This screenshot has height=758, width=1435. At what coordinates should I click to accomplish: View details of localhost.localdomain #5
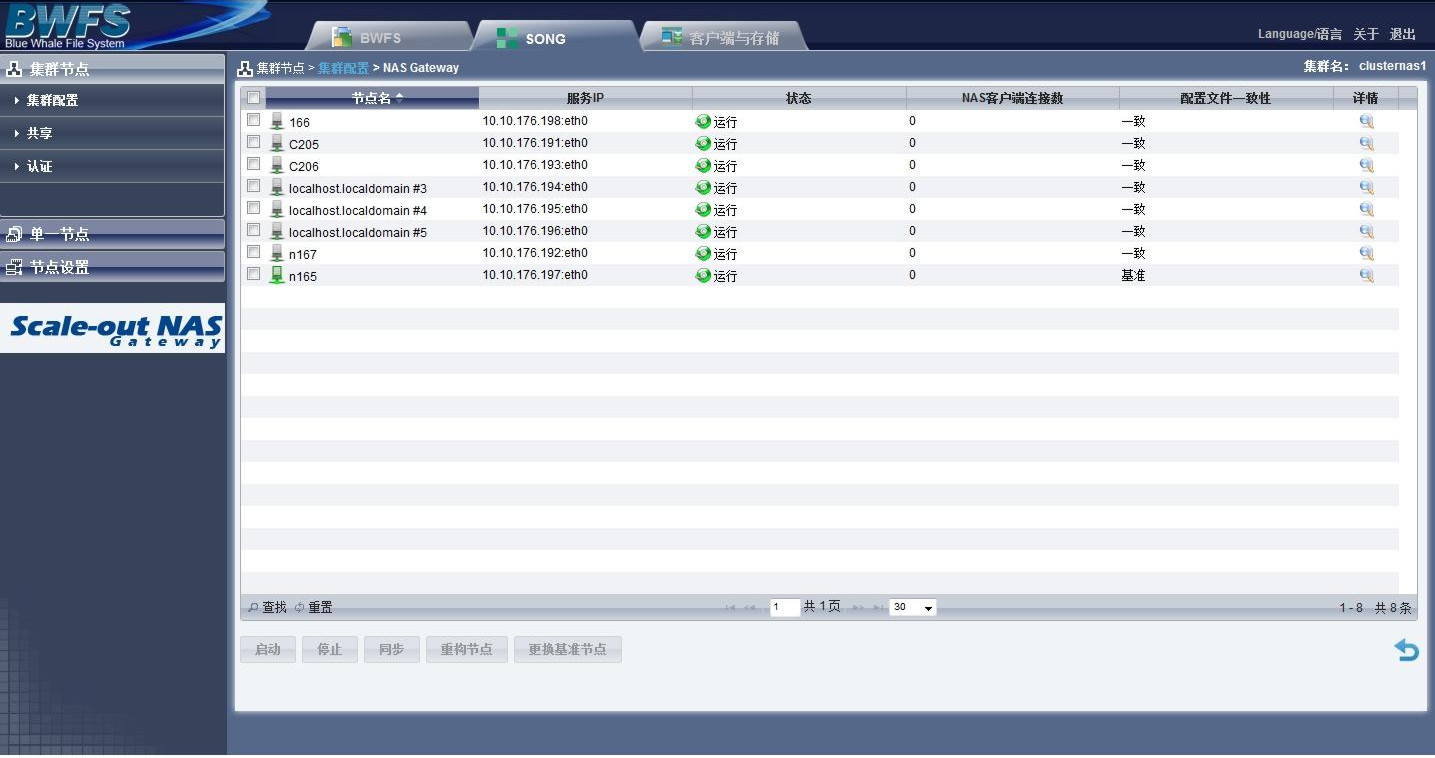point(1366,231)
